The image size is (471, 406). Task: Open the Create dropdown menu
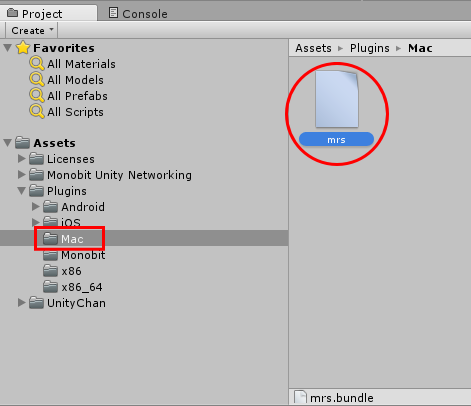32,30
